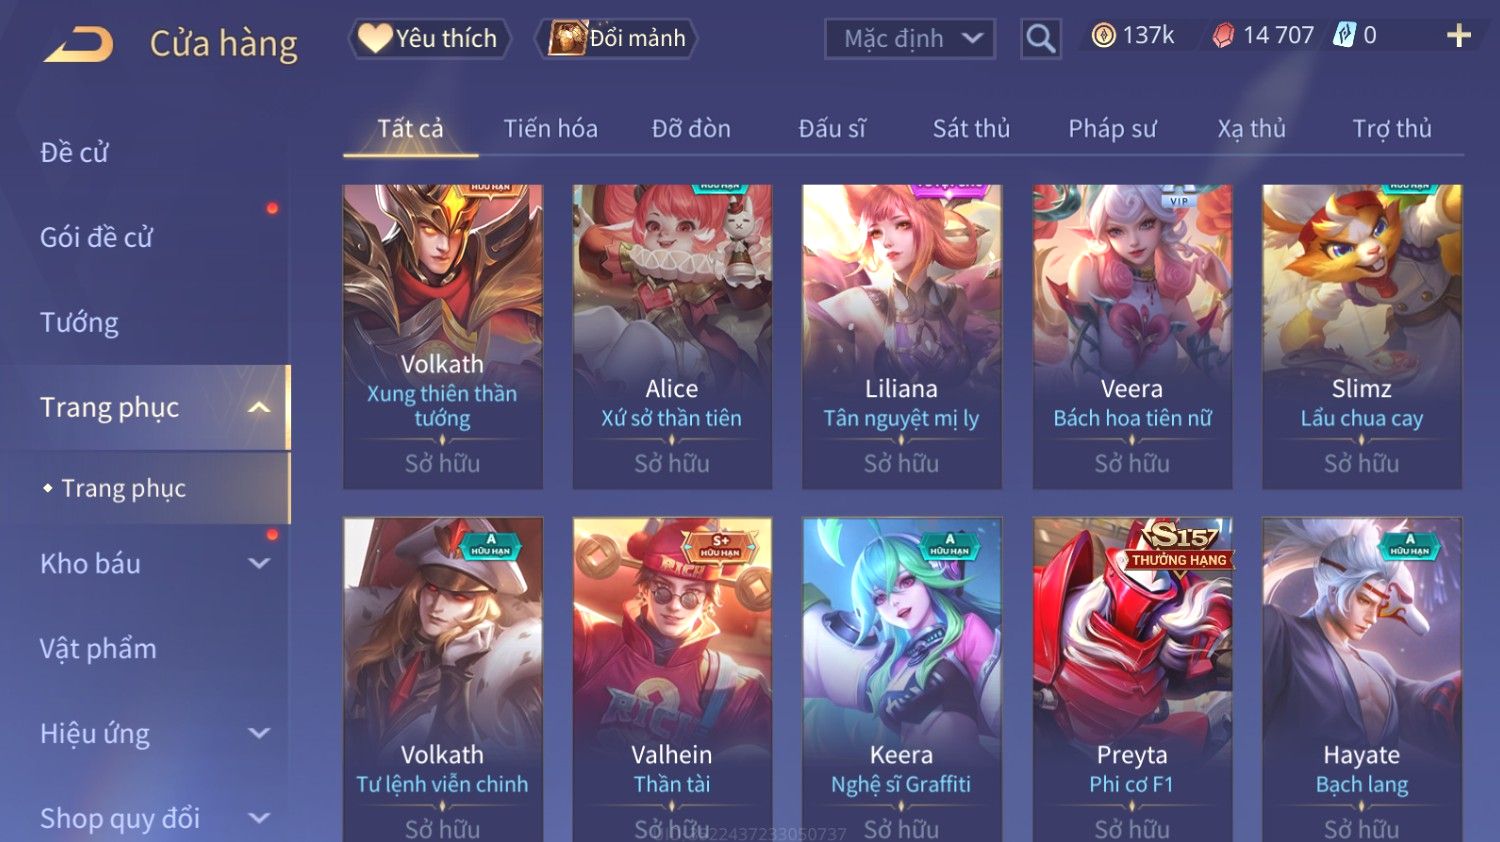
Task: Tap the chest icon on Đổi mảnh
Action: [x=567, y=38]
